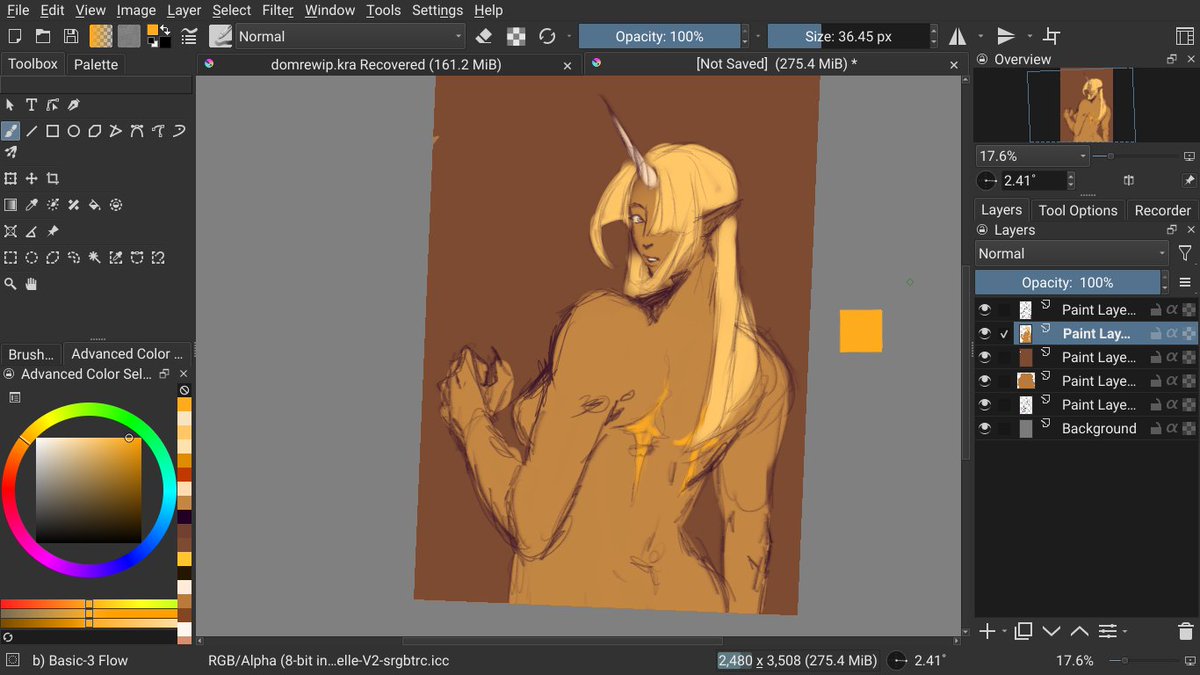
Task: Select the Move tool
Action: coord(32,179)
